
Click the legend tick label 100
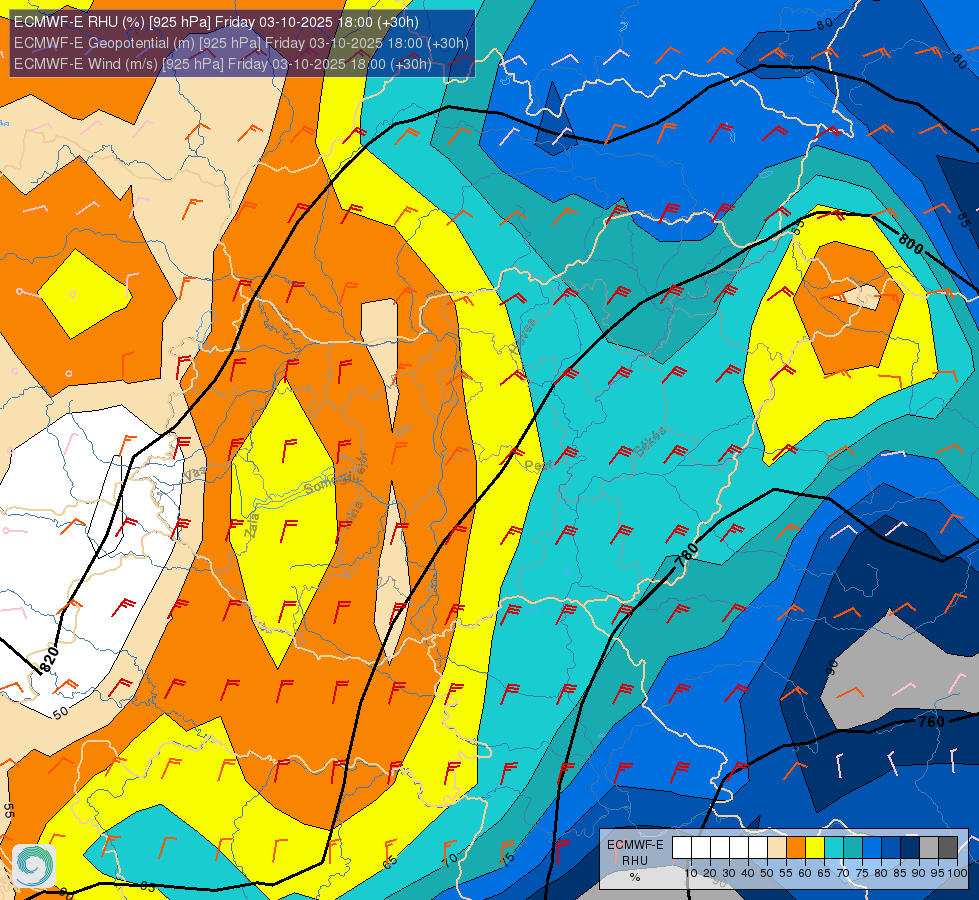[957, 873]
